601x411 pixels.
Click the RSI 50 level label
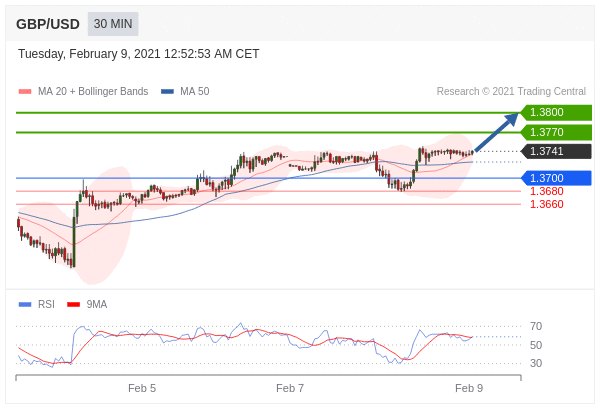536,345
